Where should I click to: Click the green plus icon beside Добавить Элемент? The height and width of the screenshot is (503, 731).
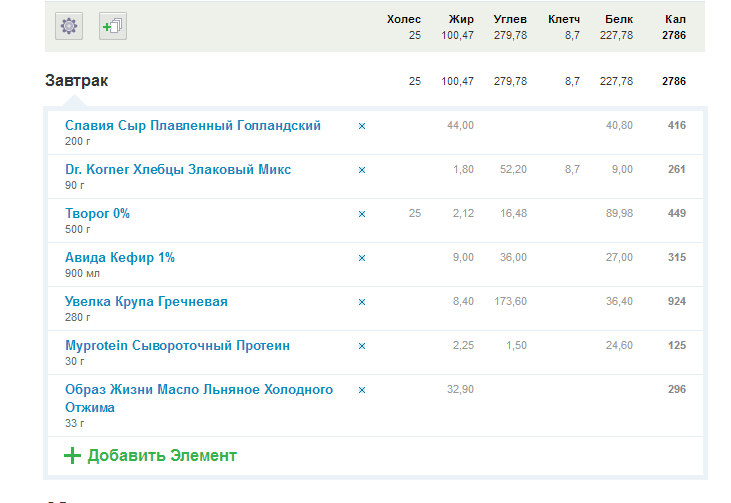[x=72, y=455]
